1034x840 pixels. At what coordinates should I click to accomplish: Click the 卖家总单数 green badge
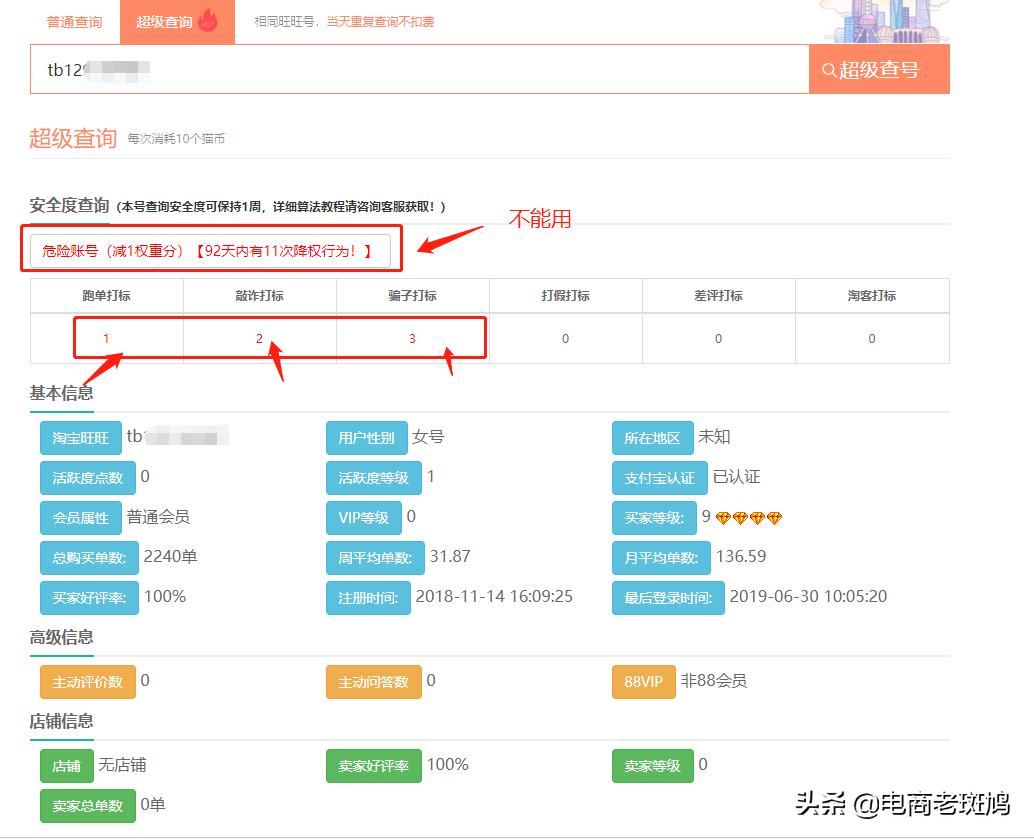coord(88,805)
